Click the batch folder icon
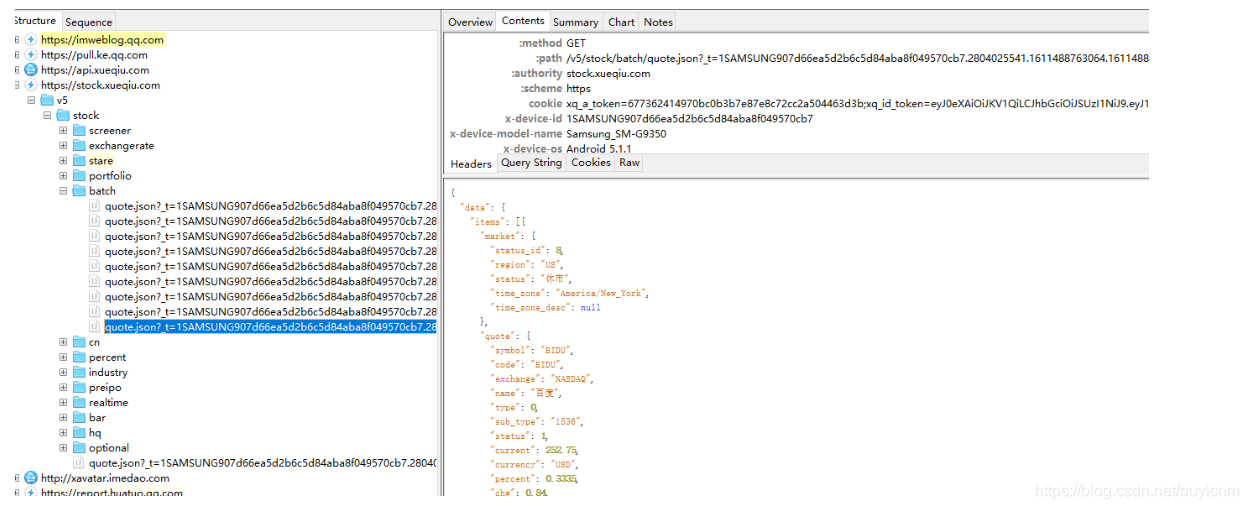 coord(79,191)
